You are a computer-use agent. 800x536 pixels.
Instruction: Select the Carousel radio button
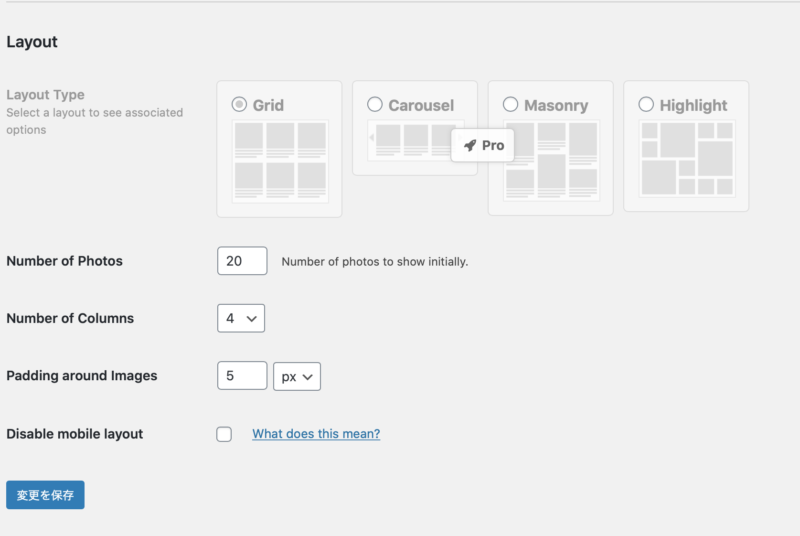click(375, 105)
